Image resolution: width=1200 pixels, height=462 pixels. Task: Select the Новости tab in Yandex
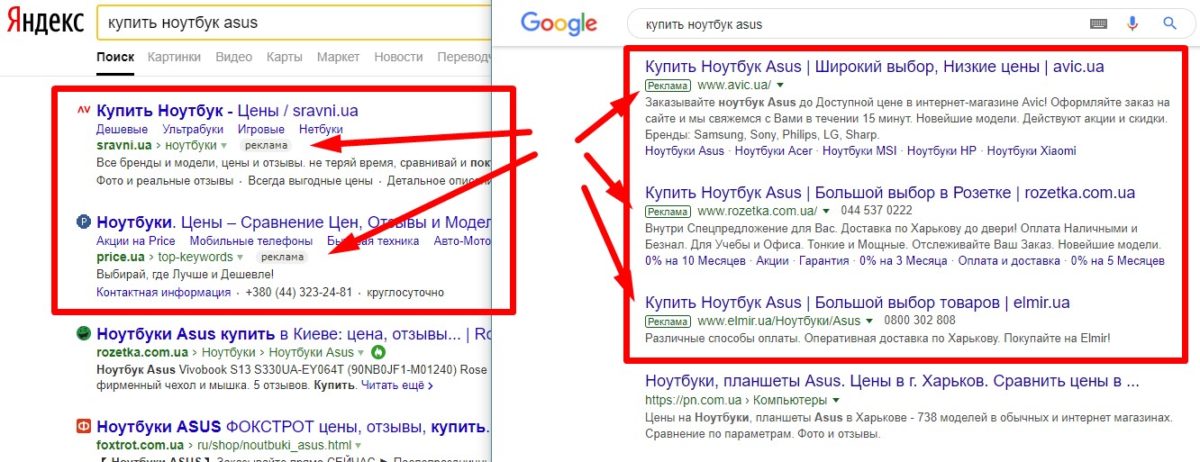pos(398,57)
